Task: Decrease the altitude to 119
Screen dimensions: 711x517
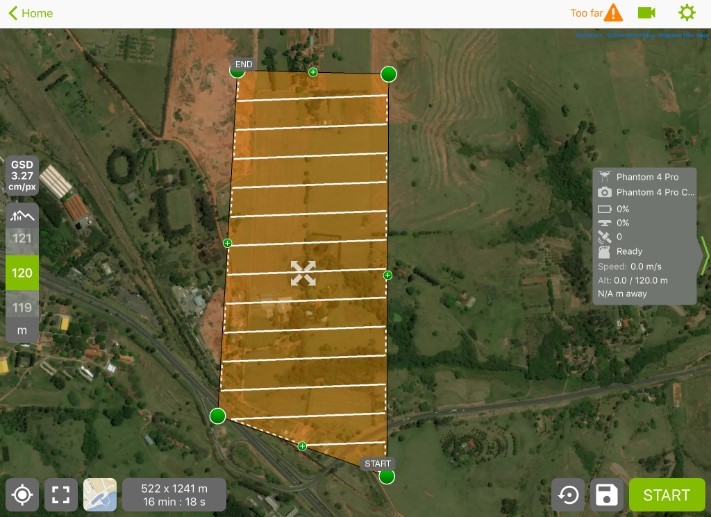Action: (22, 307)
